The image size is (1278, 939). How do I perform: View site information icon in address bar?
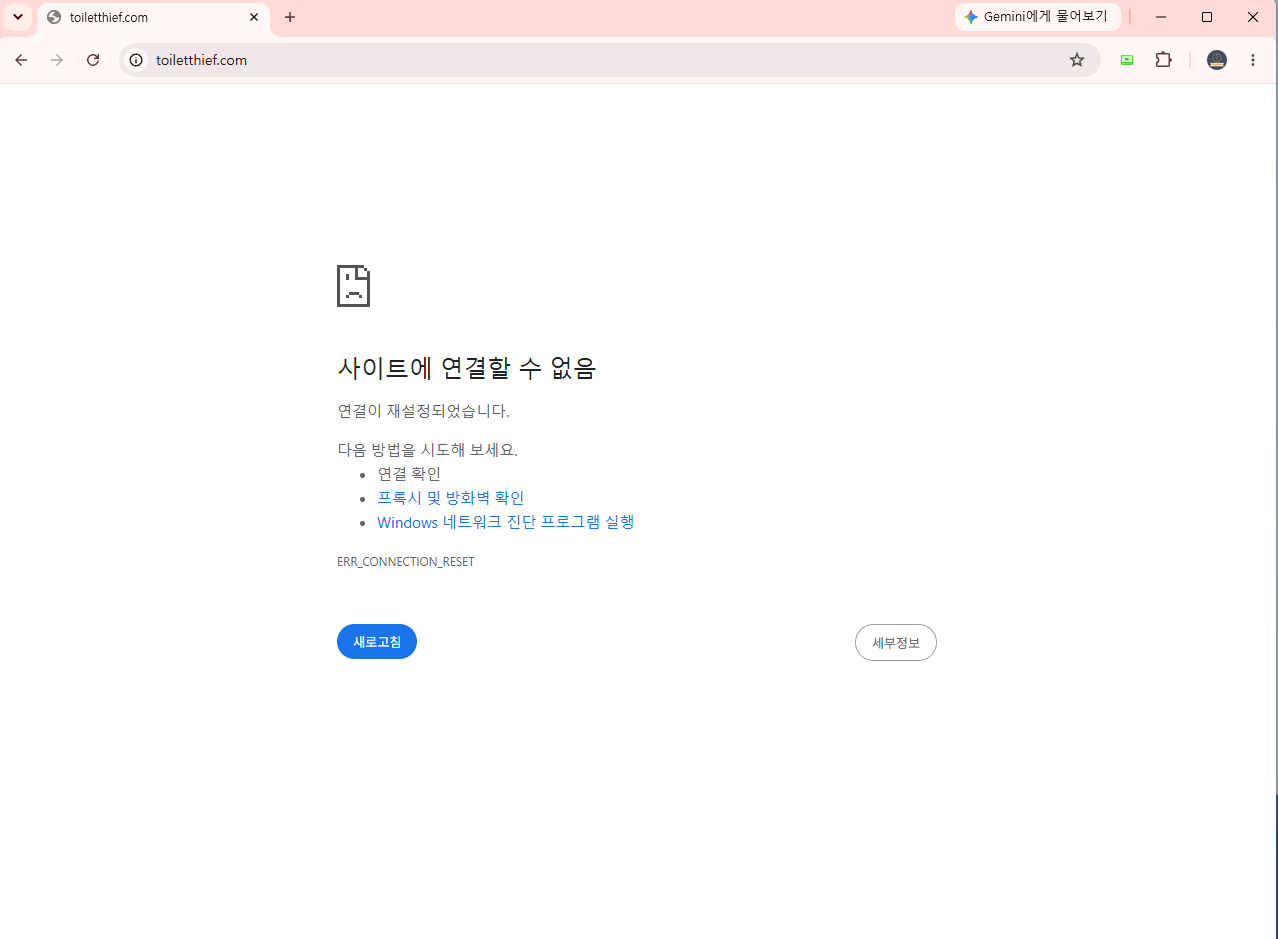click(x=137, y=60)
